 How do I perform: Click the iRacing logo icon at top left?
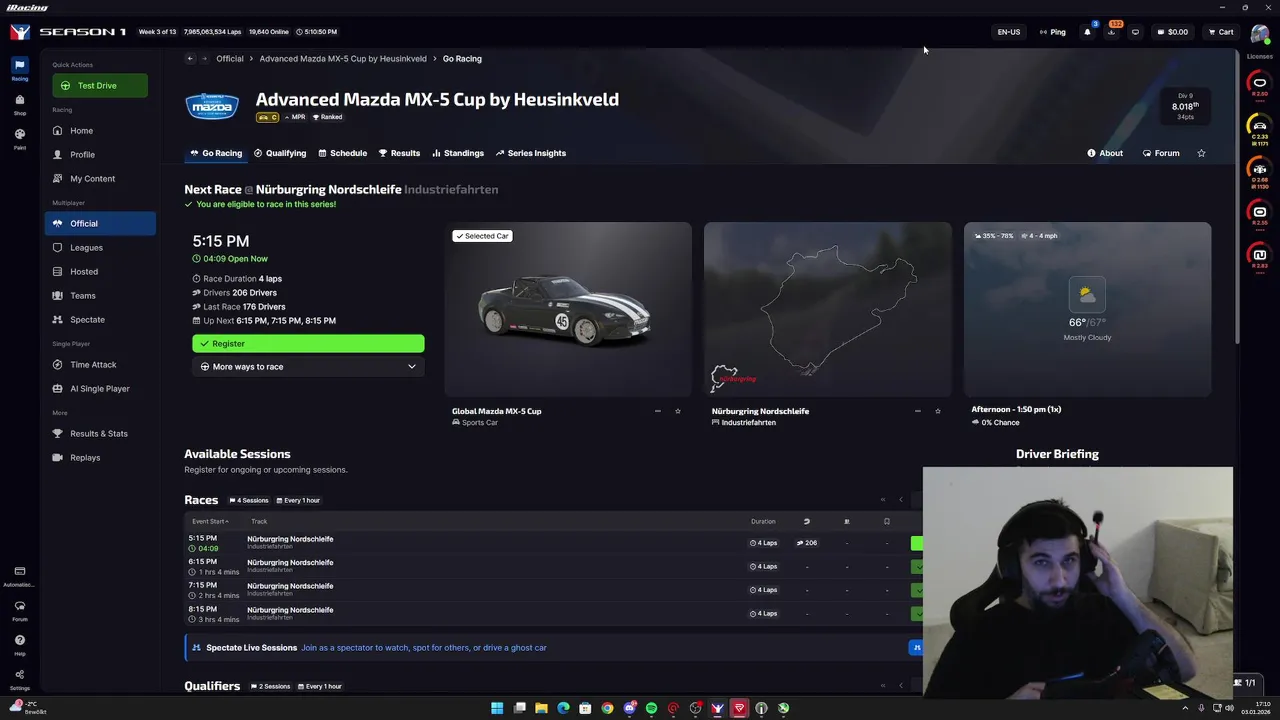coord(19,32)
